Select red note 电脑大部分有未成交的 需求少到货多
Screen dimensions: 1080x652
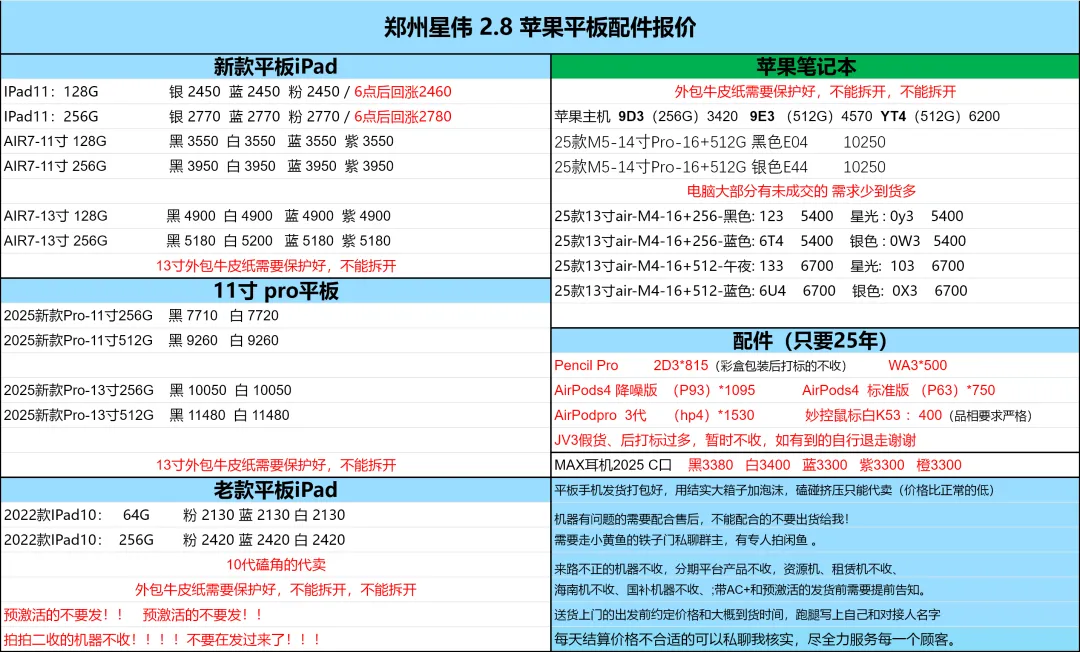(801, 191)
